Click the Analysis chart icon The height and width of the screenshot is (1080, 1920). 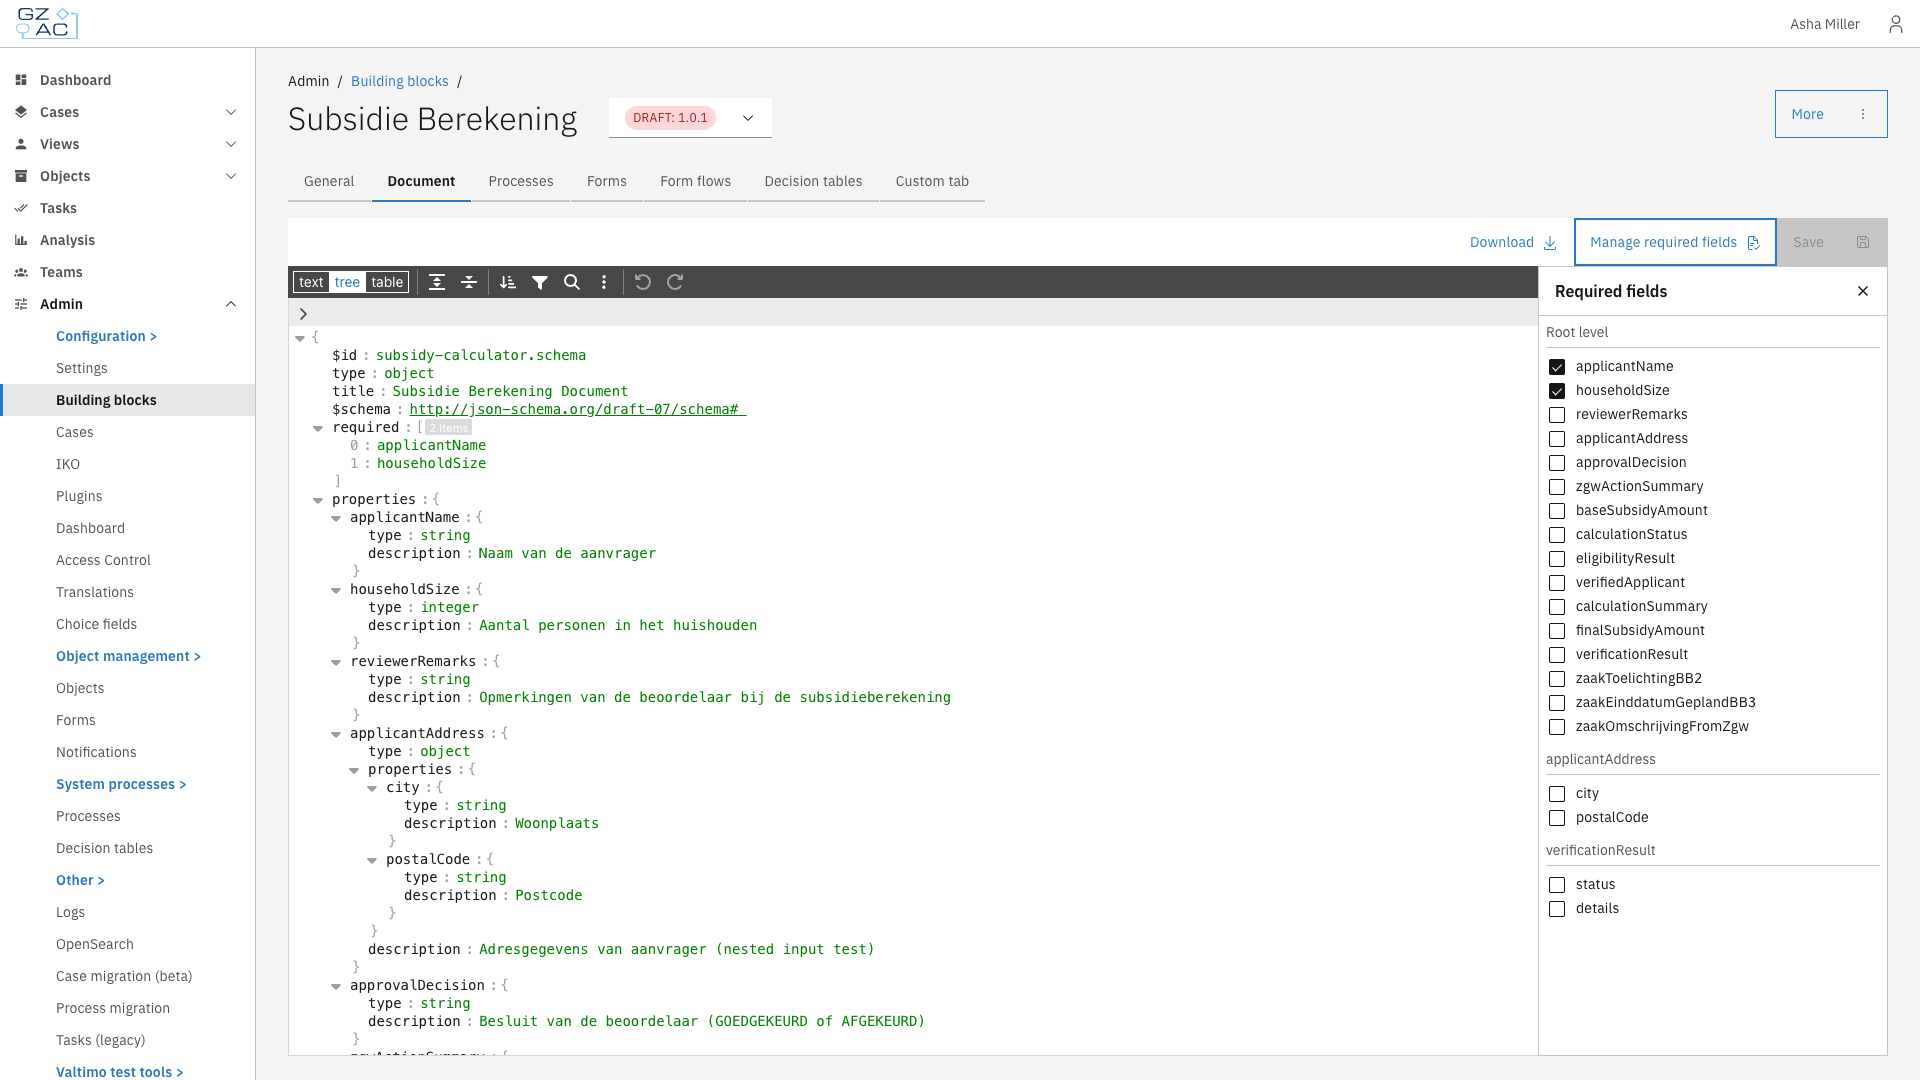pos(21,240)
